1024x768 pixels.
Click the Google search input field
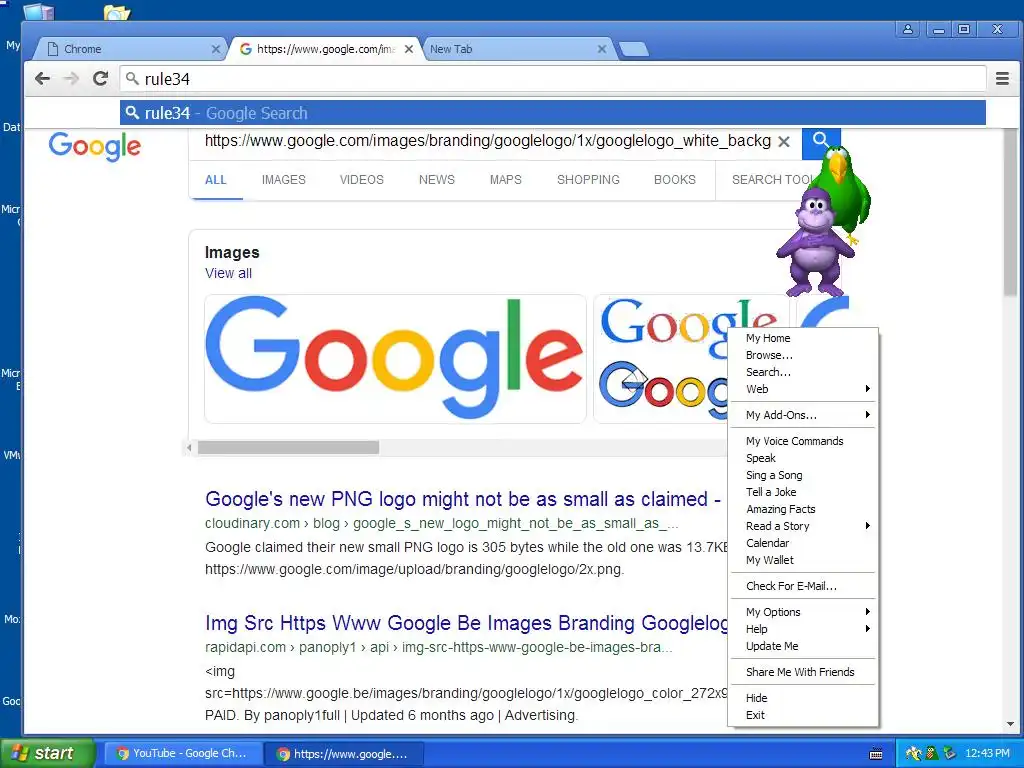tap(487, 141)
